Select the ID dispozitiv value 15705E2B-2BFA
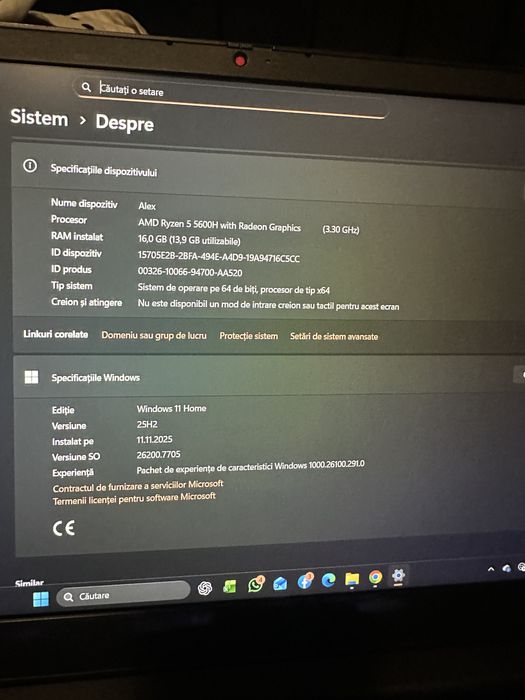 tap(219, 257)
